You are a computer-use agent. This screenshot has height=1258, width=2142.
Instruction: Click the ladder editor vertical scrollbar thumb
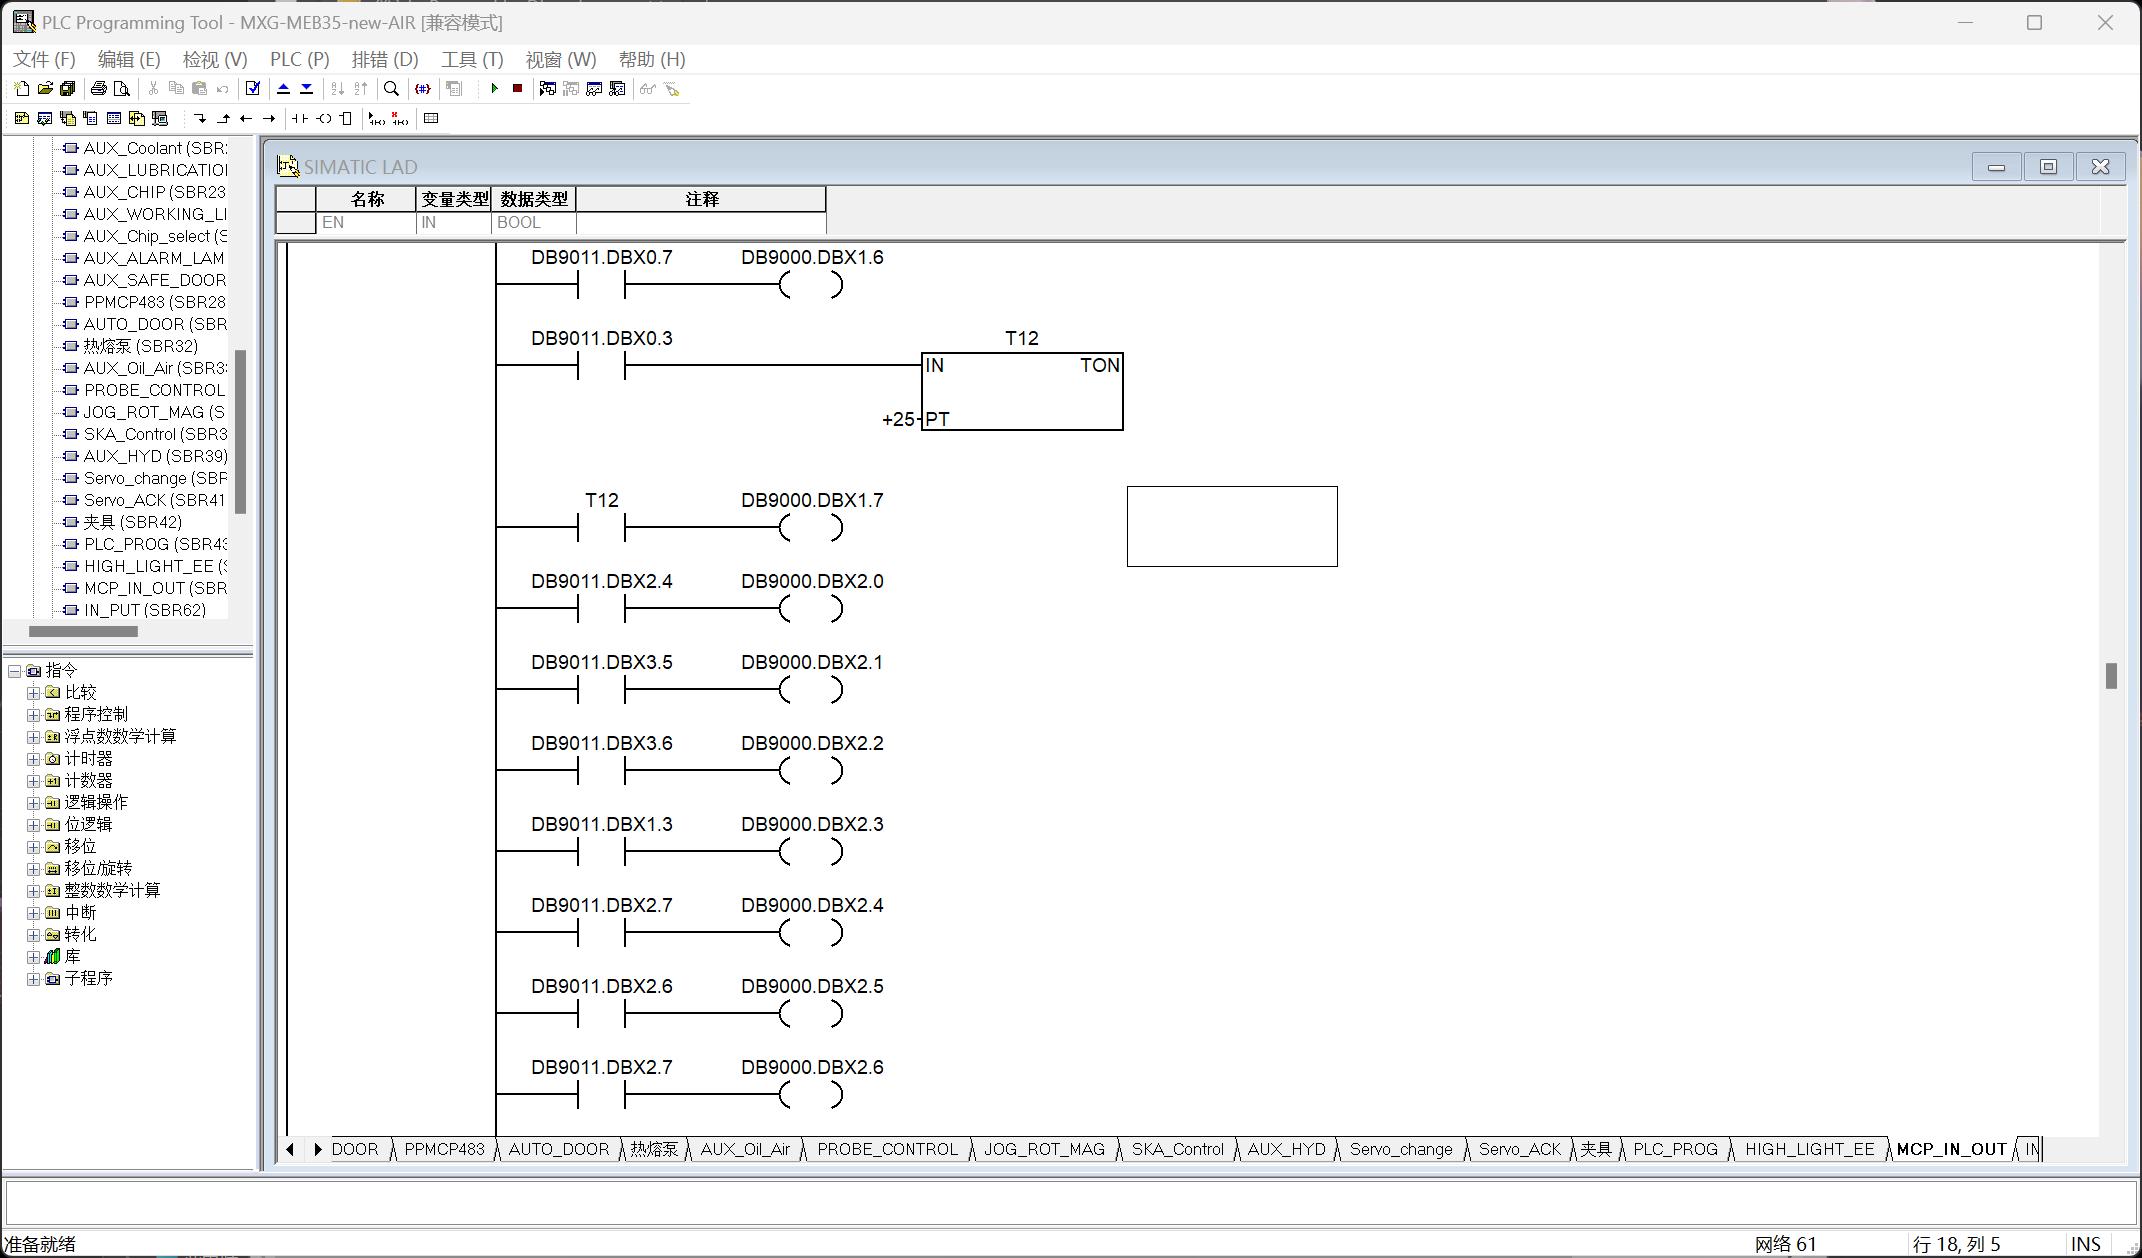[2112, 676]
